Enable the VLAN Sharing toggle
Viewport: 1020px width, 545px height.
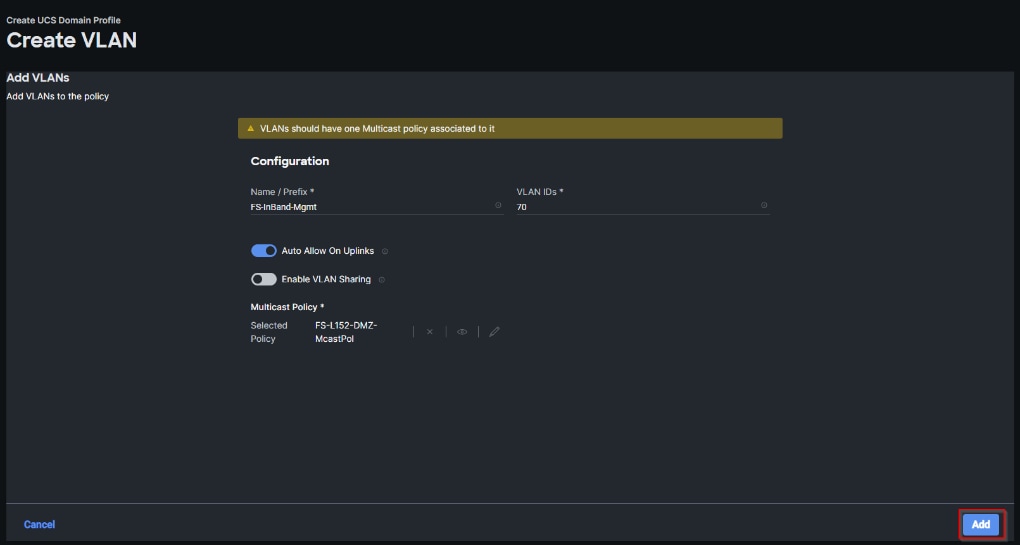pos(264,279)
